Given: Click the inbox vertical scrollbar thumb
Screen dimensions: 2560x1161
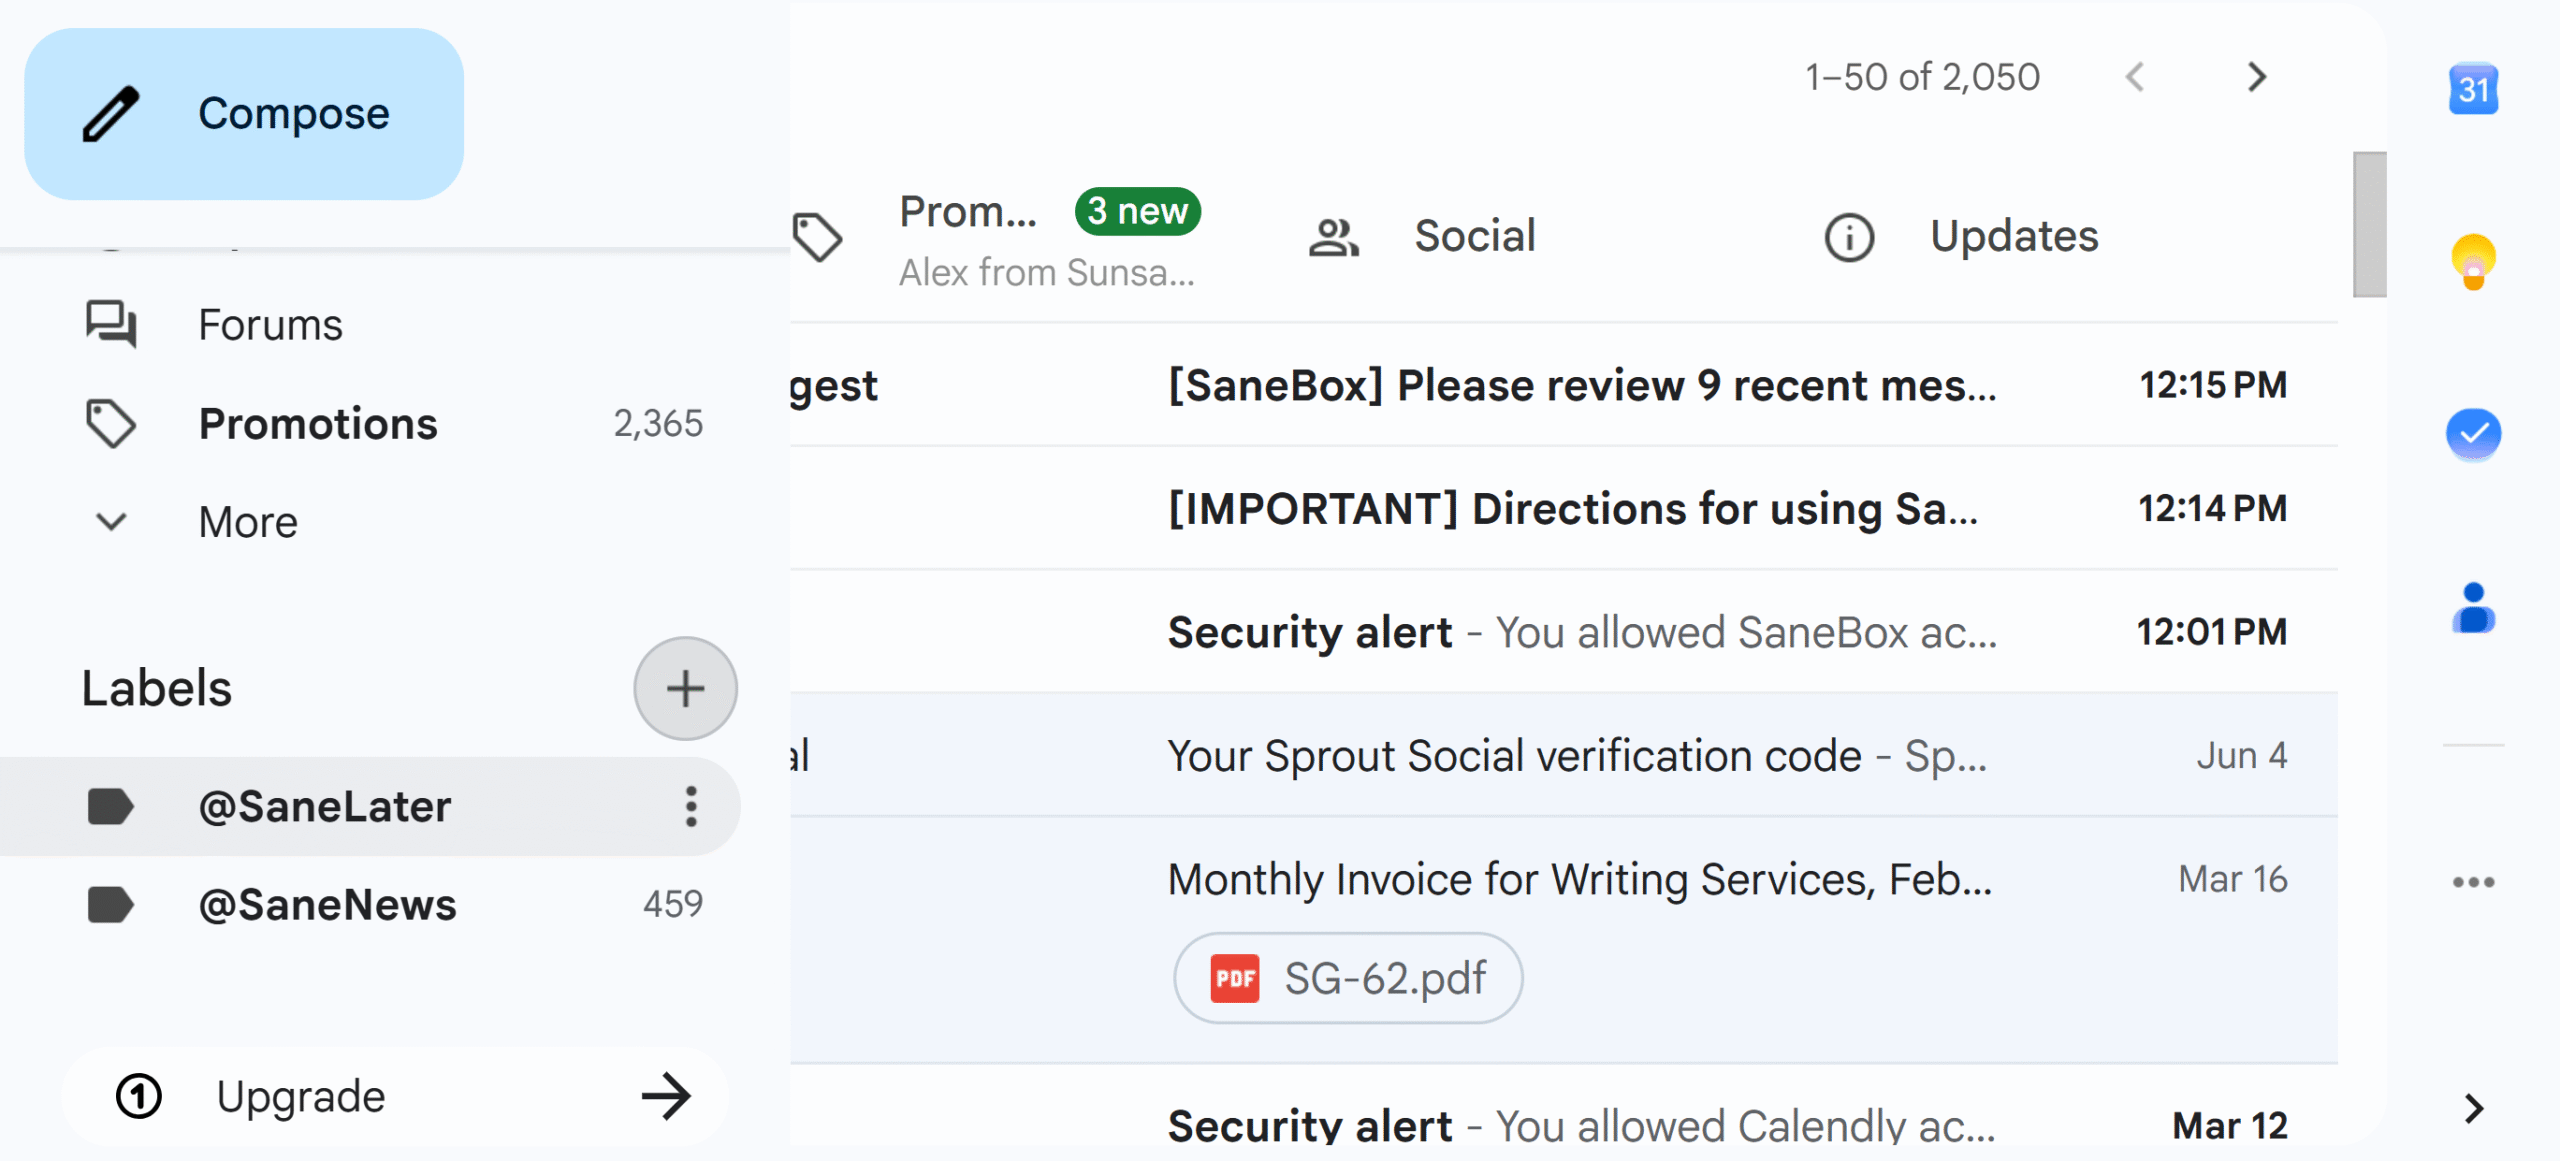Looking at the screenshot, I should click(x=2370, y=224).
